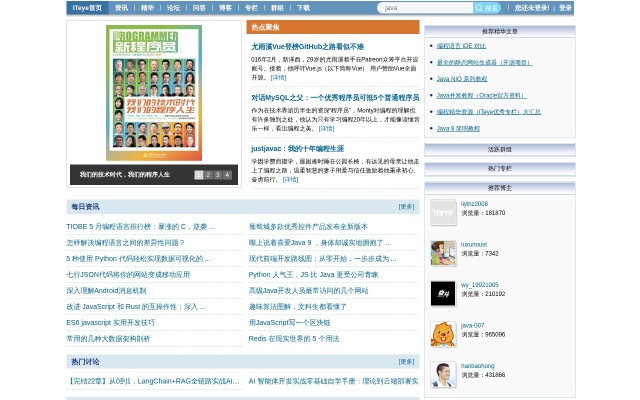Click java-007's orange bear avatar
The width and height of the screenshot is (640, 400).
coord(443,334)
